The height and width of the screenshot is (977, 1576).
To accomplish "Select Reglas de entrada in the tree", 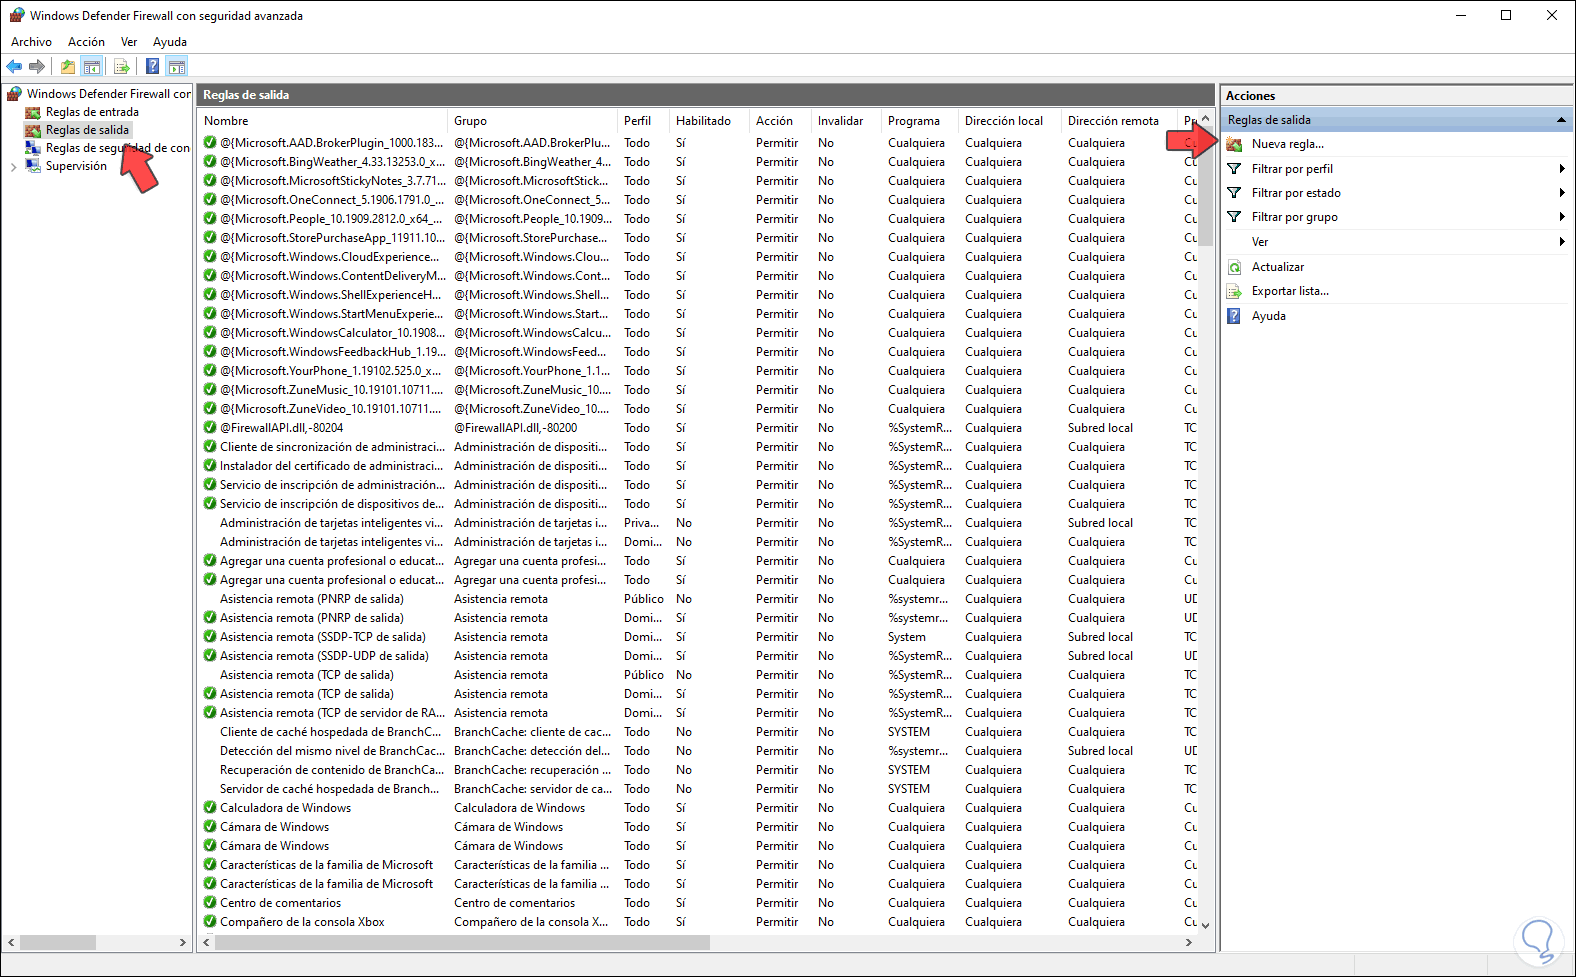I will click(x=92, y=112).
